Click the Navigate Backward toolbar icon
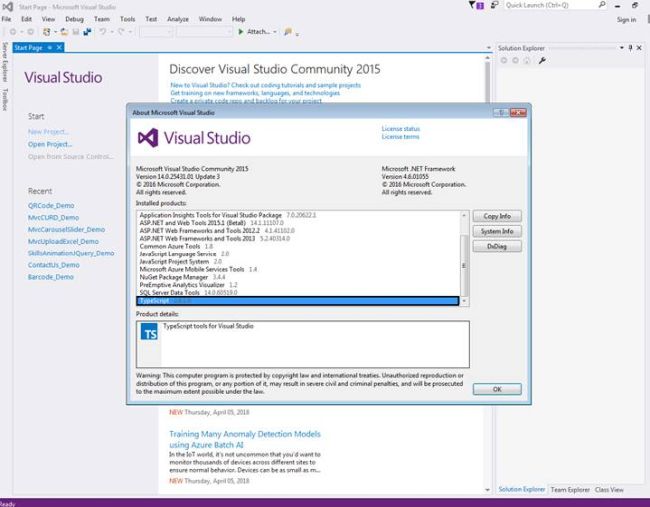The width and height of the screenshot is (650, 507). (x=13, y=32)
